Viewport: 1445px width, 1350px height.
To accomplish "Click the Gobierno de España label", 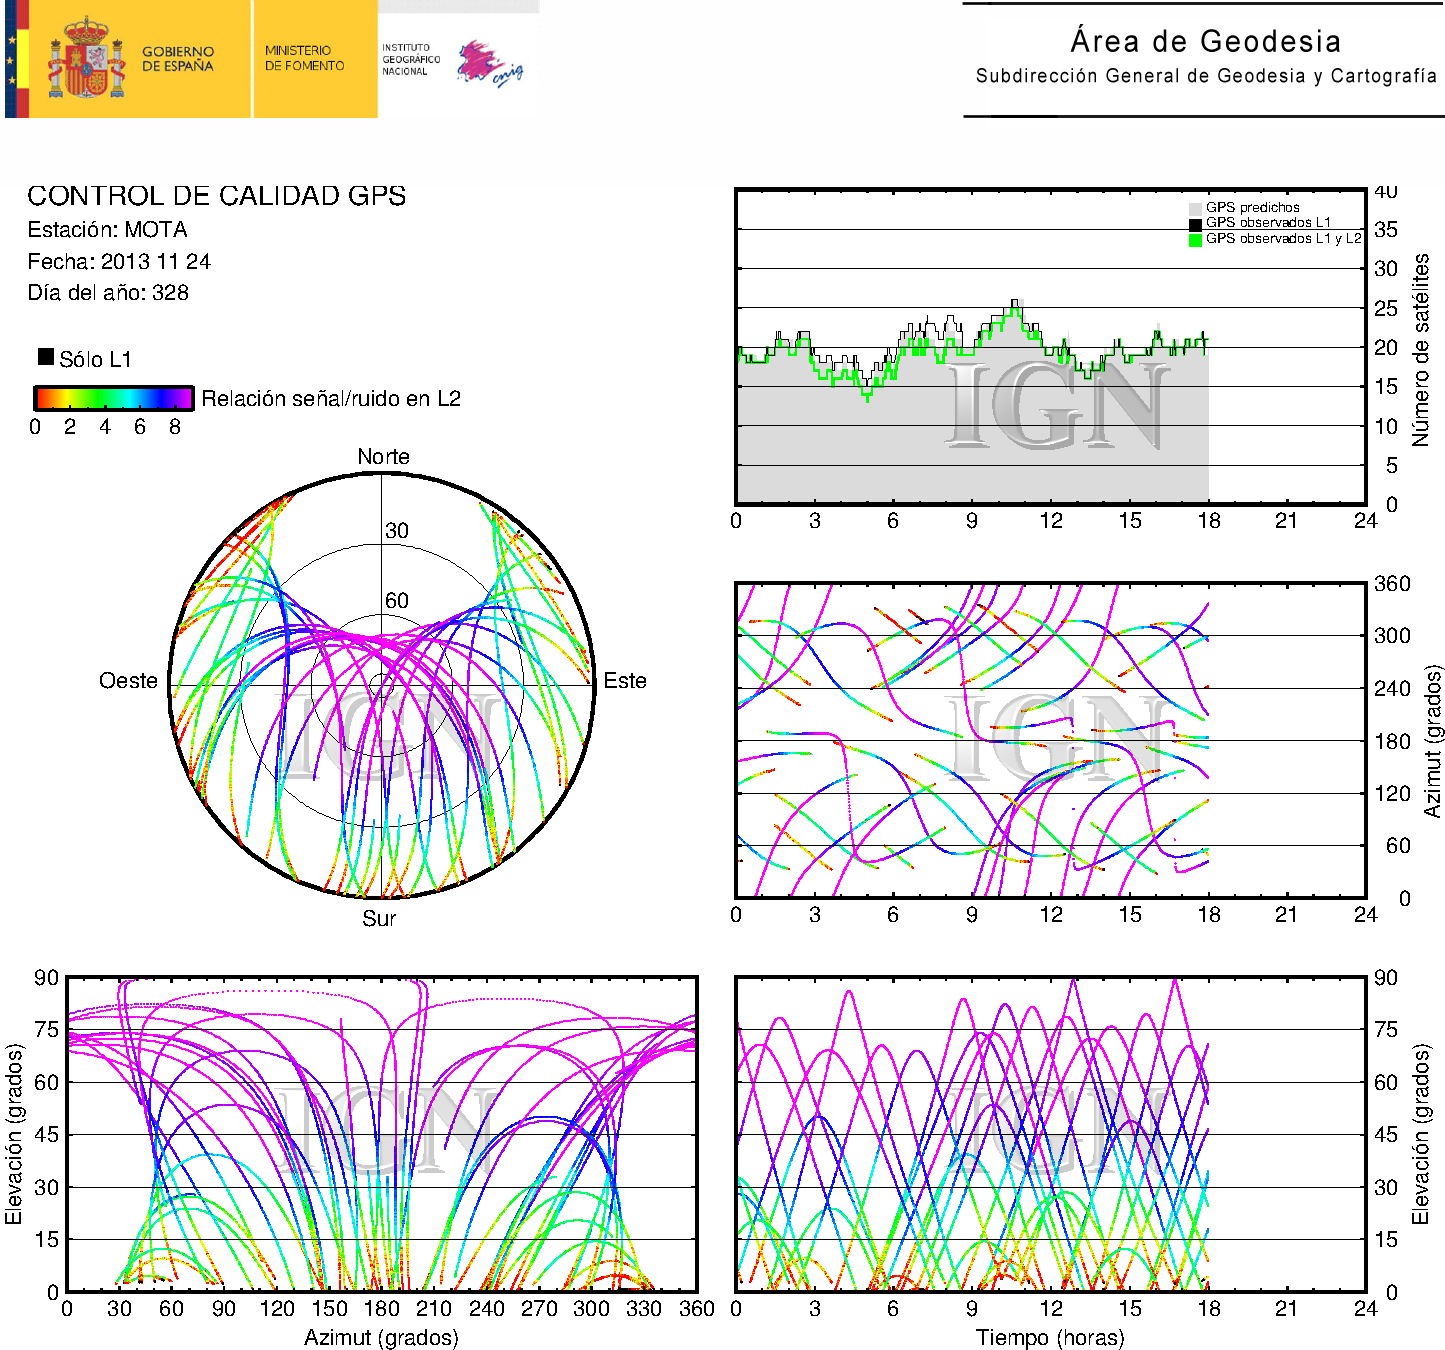I will 177,59.
